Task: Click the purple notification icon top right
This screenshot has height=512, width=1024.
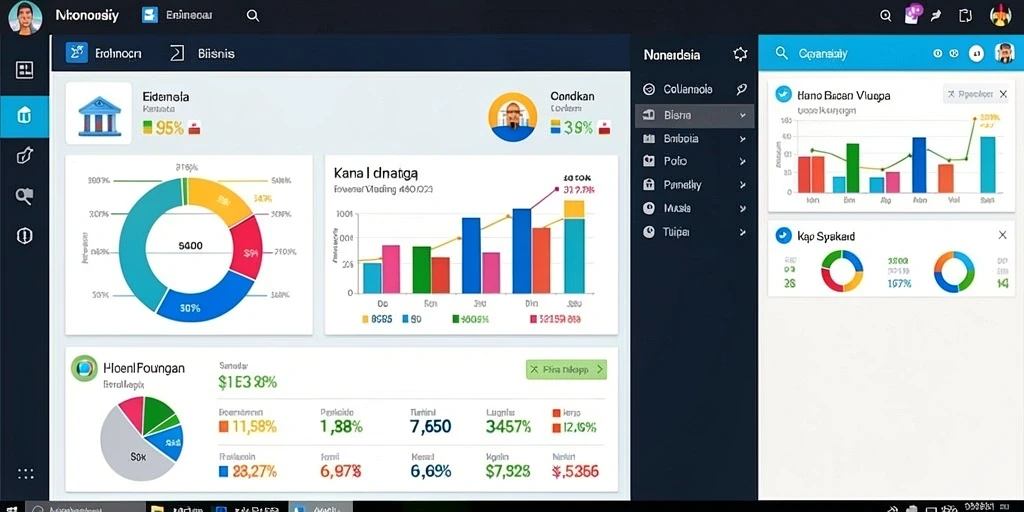Action: click(x=913, y=14)
